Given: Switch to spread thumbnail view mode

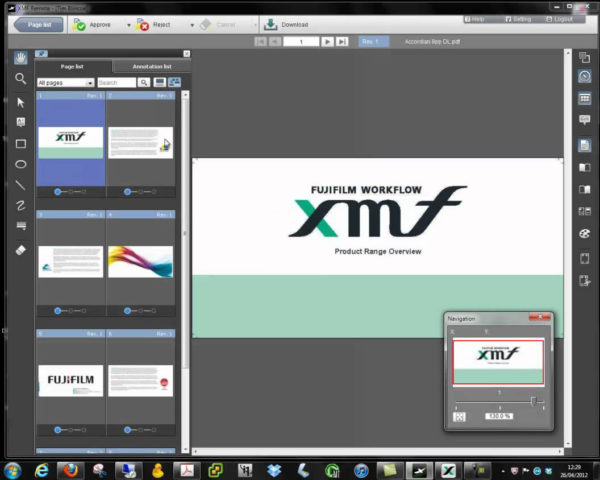Looking at the screenshot, I should pos(174,82).
